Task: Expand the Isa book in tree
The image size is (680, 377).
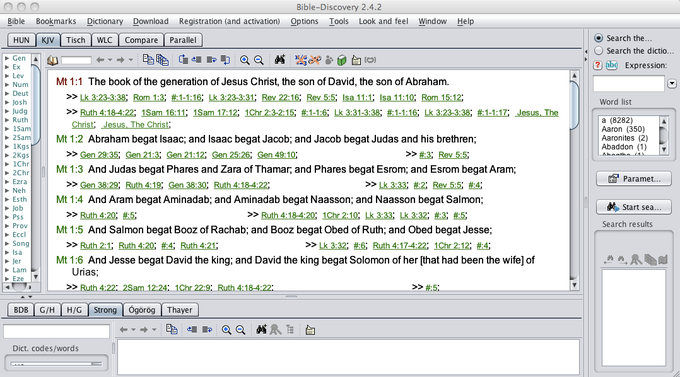Action: pyautogui.click(x=7, y=252)
